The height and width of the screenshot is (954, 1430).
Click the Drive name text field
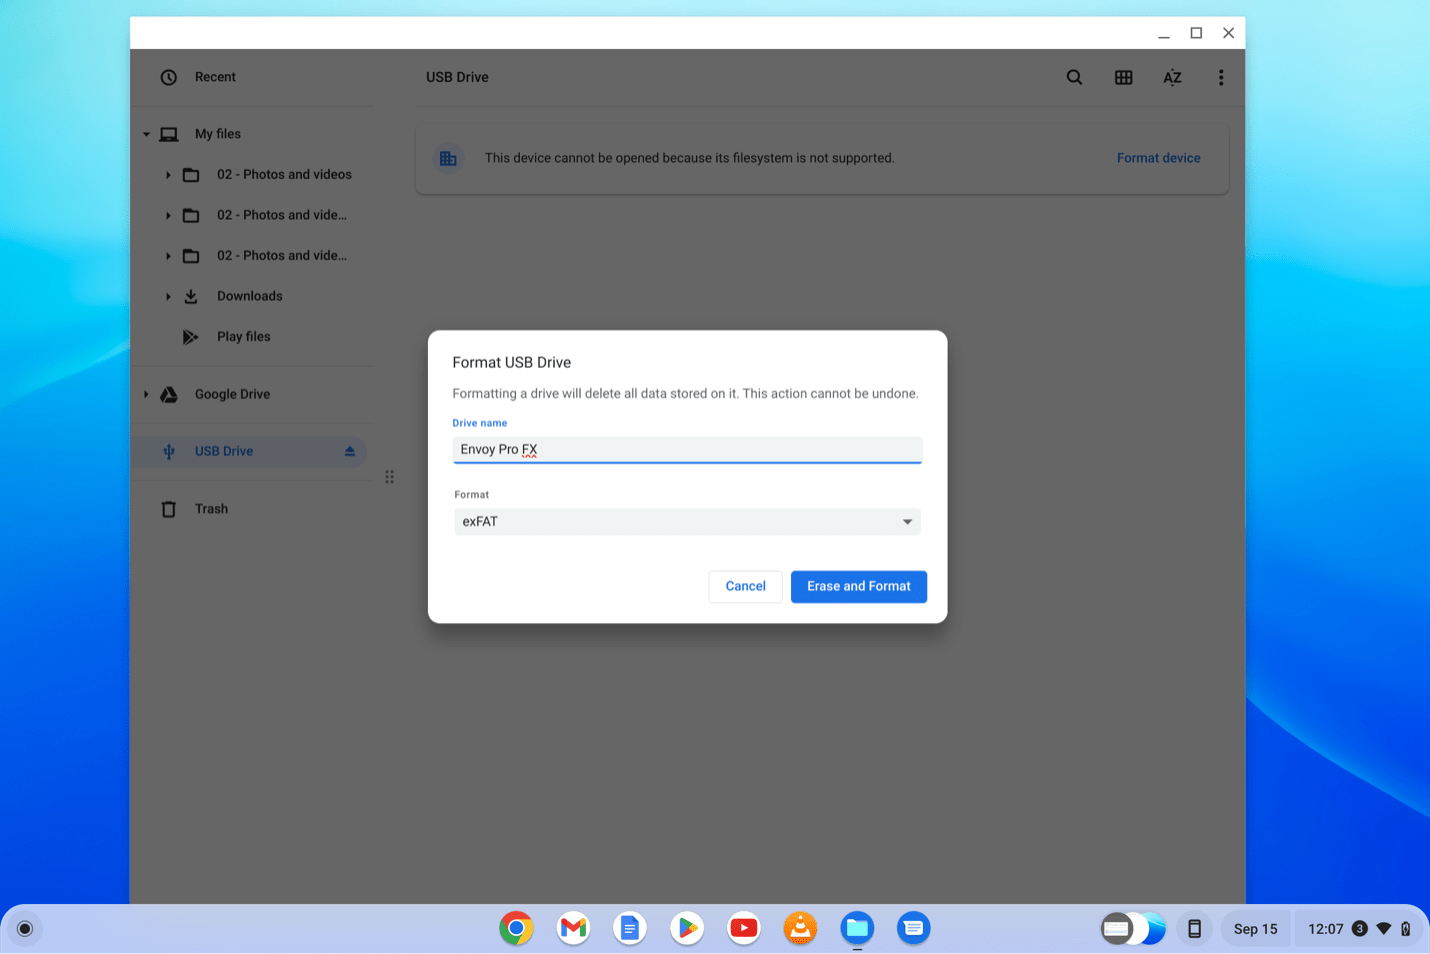coord(687,450)
